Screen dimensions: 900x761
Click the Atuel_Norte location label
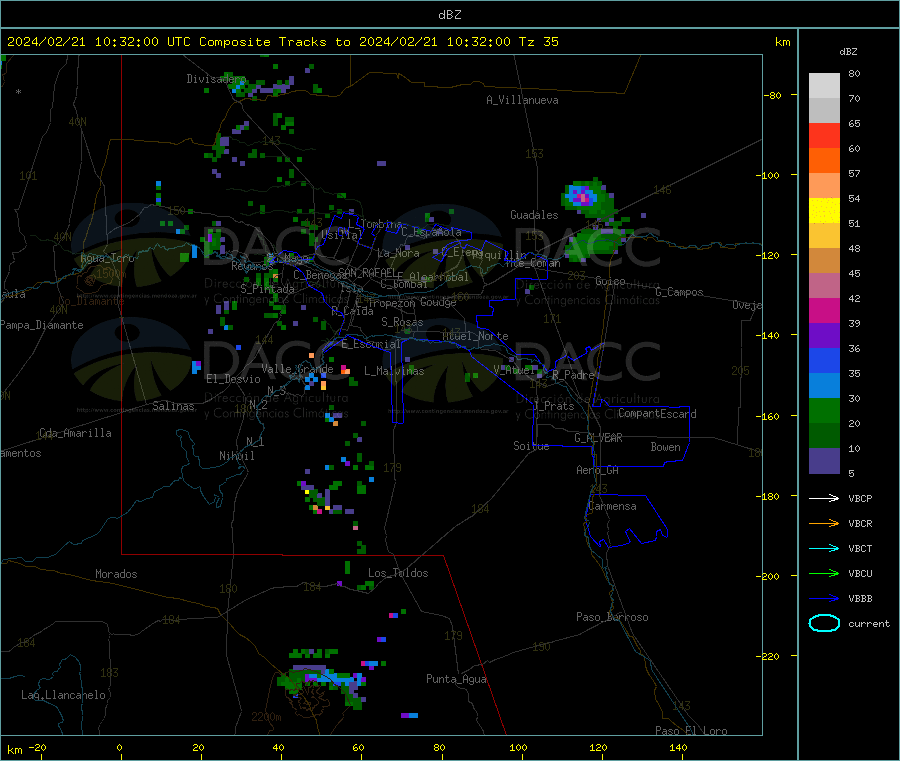[x=475, y=336]
